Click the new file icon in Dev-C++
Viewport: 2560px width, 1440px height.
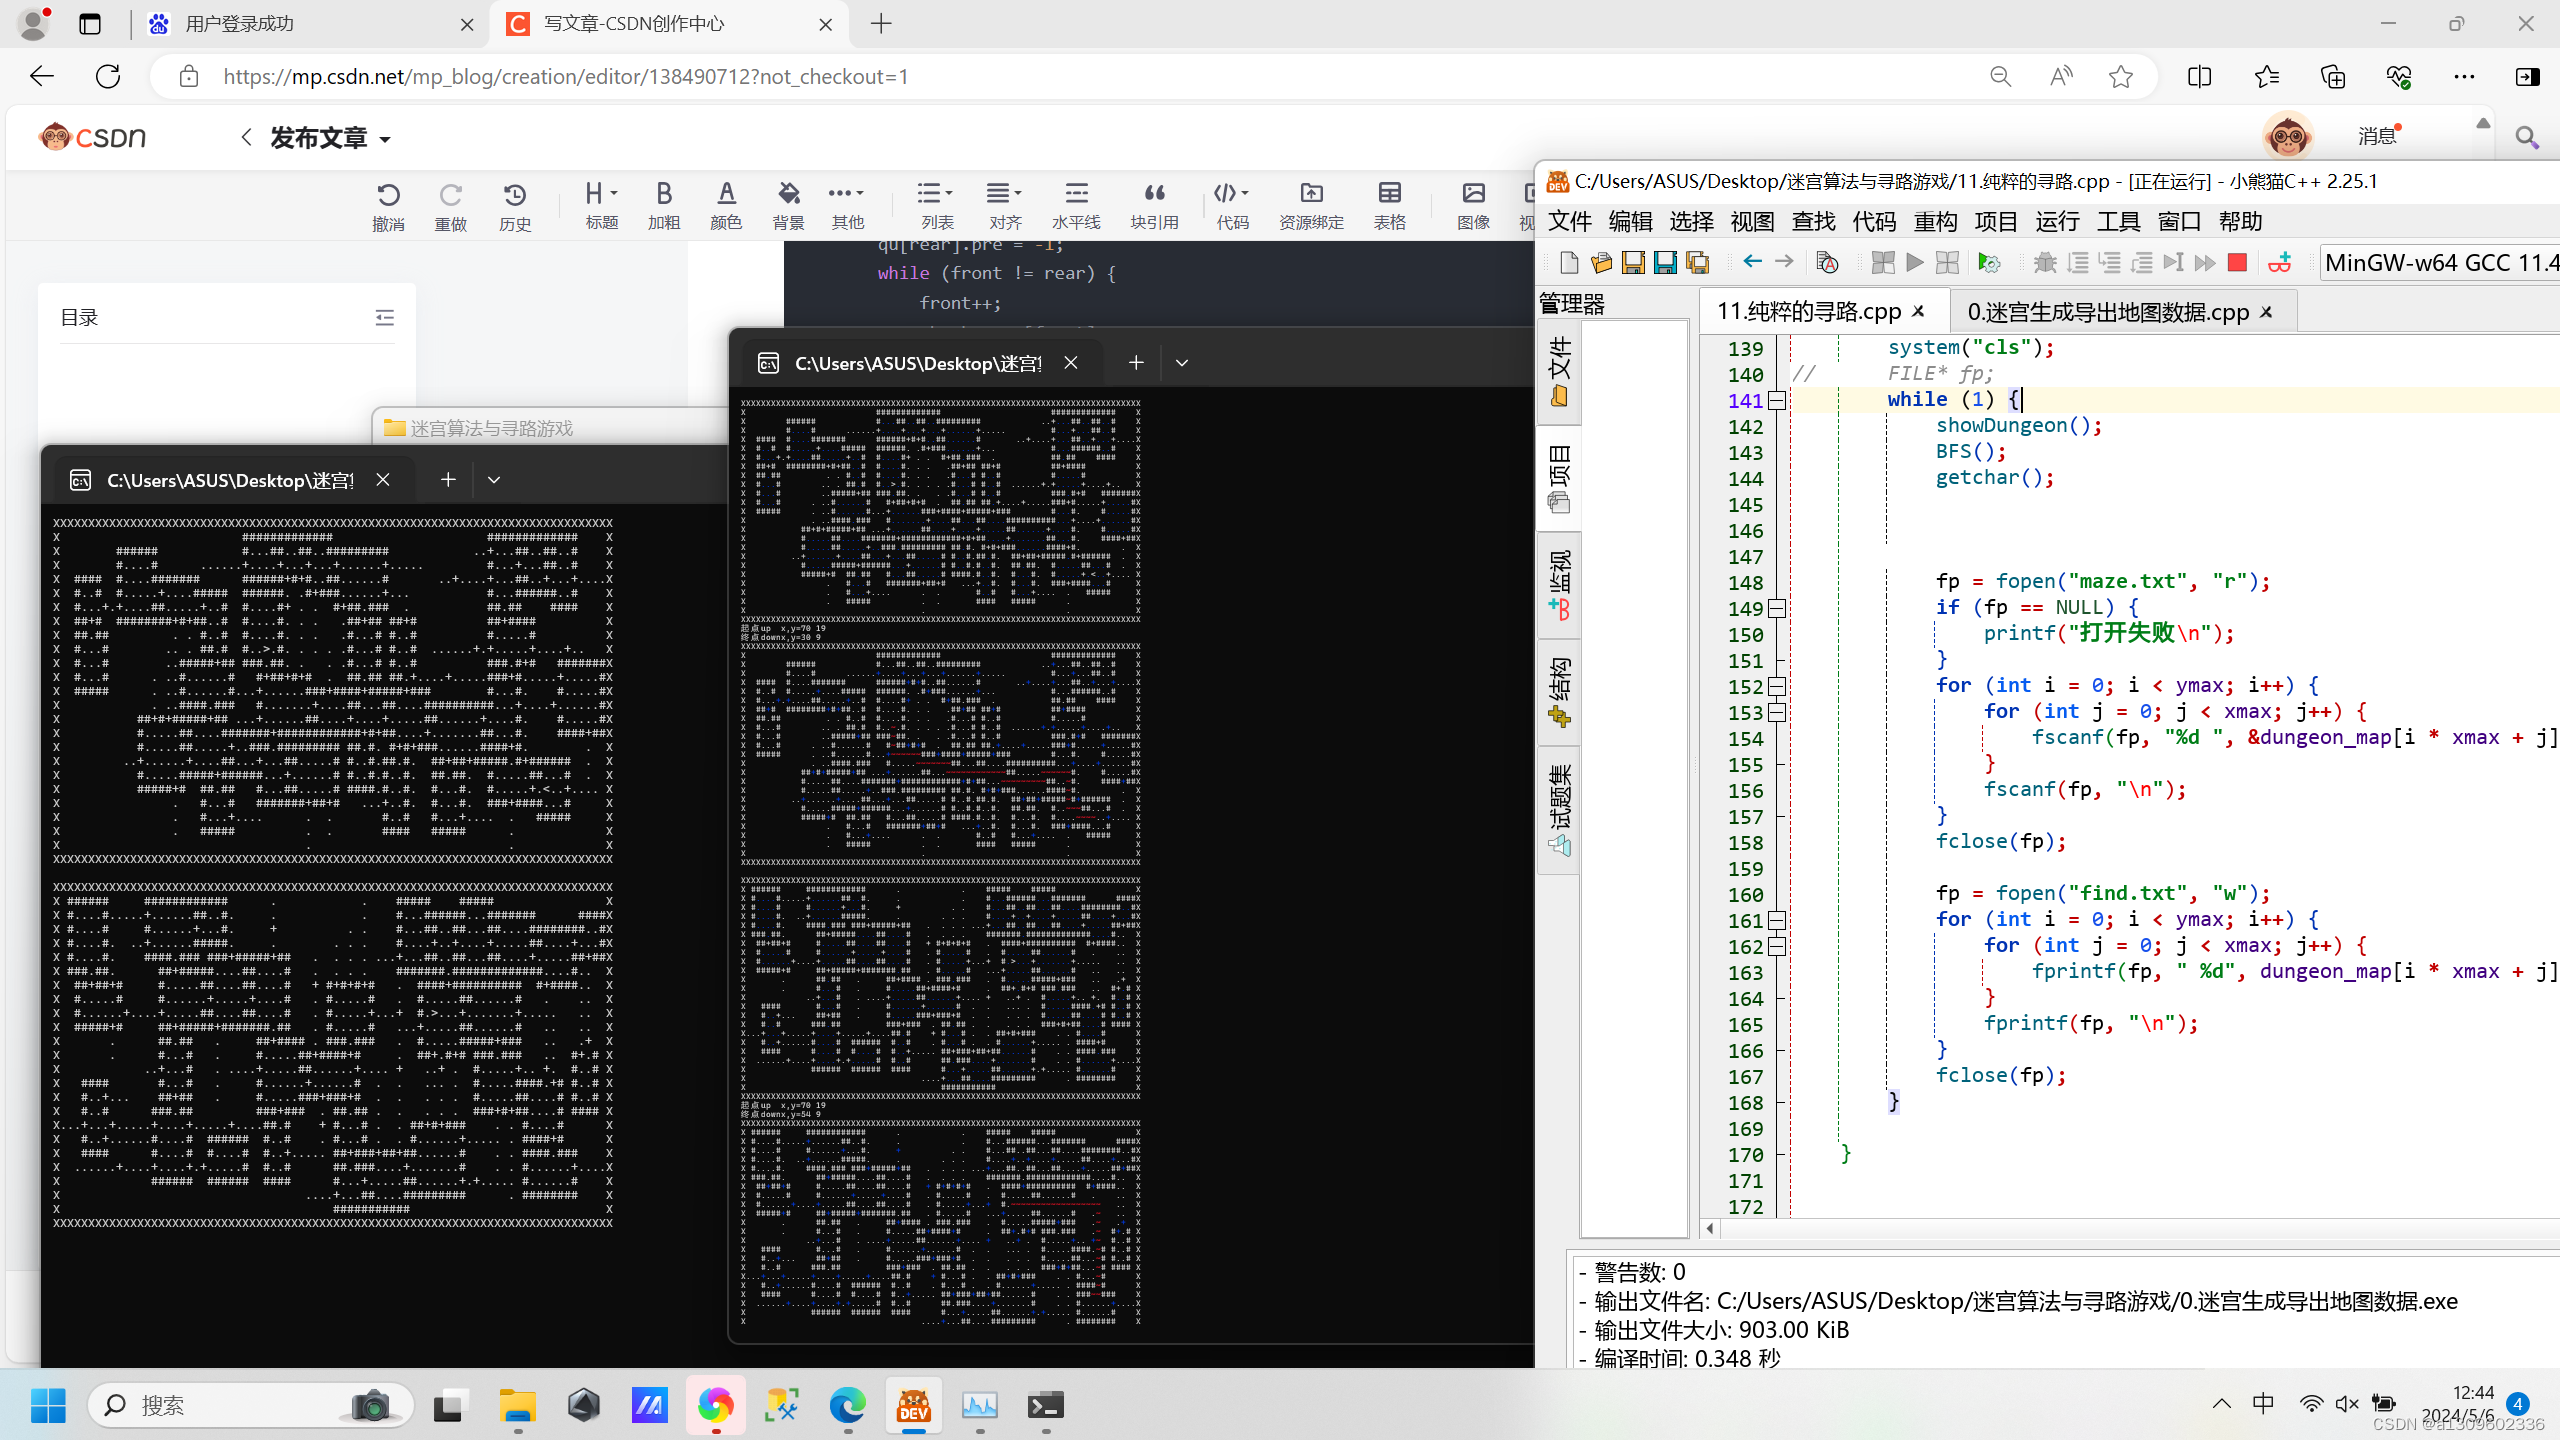1568,262
